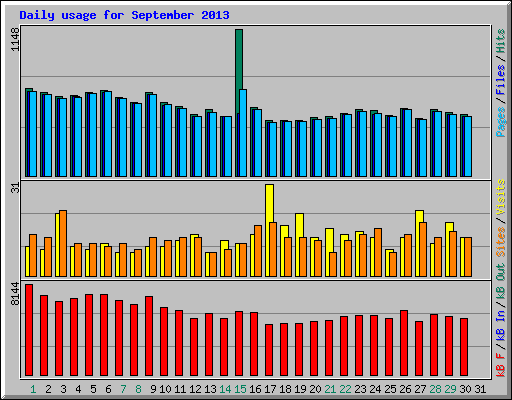This screenshot has width=512, height=400.
Task: Click the red kB bar for day 17
Action: click(269, 350)
